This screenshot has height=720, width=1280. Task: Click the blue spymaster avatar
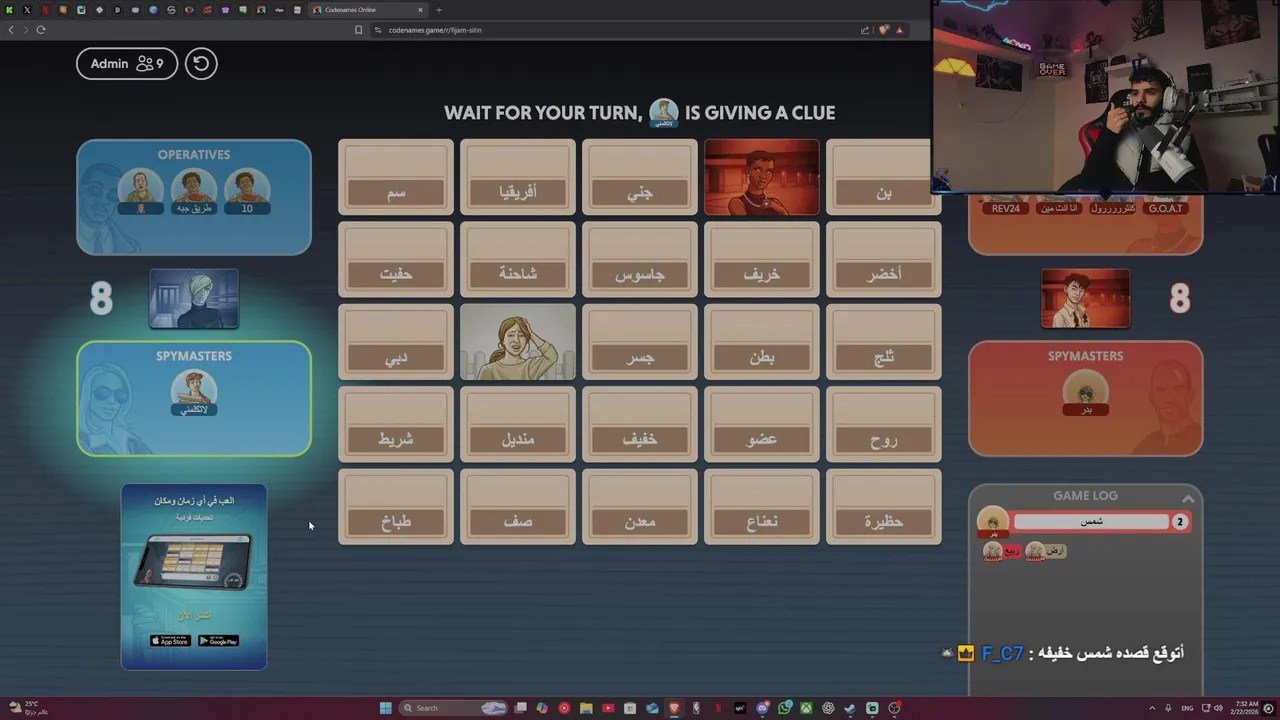point(194,393)
